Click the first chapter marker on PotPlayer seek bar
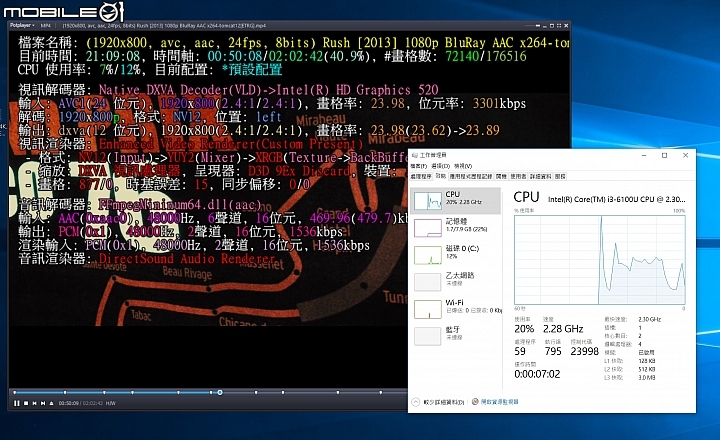Screen dimensions: 720x440 click(x=15, y=392)
